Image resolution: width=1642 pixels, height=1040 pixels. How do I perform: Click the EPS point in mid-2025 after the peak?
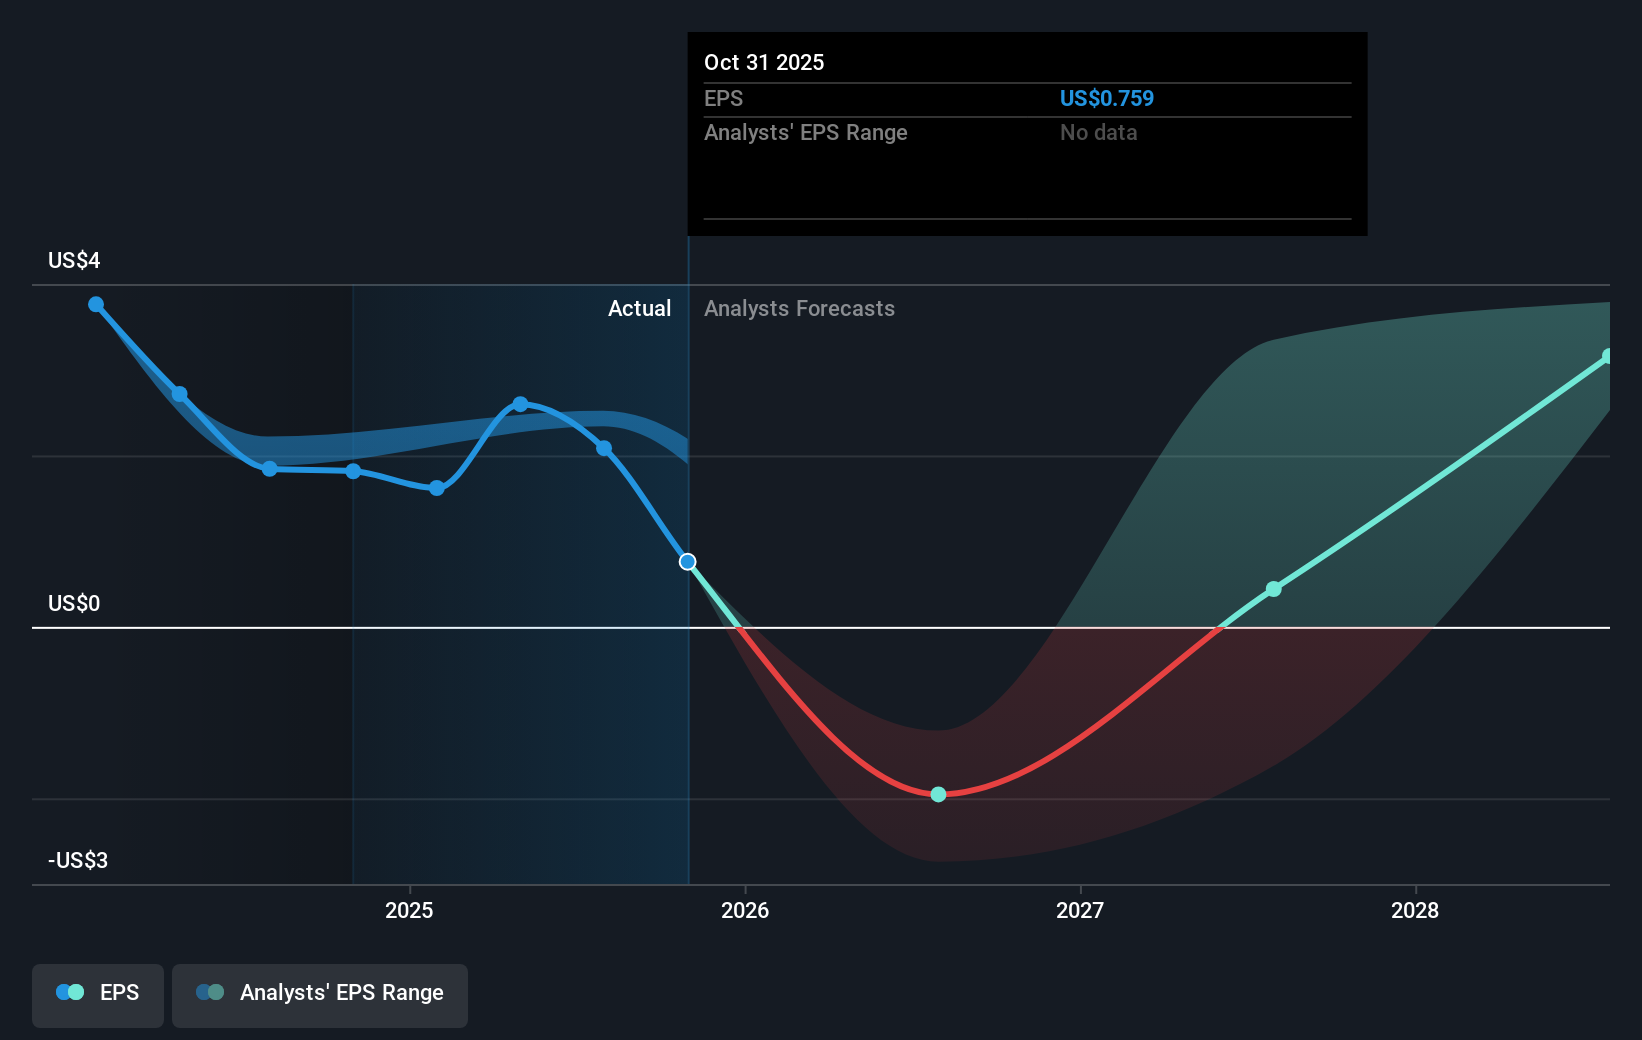tap(604, 448)
